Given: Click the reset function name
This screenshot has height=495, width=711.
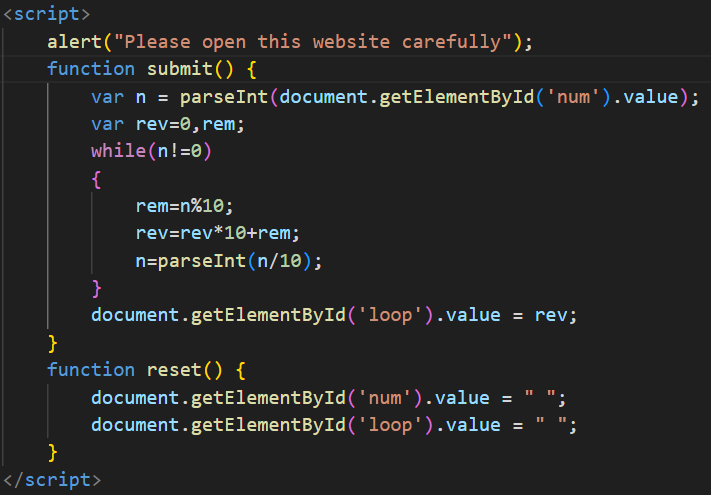Looking at the screenshot, I should pyautogui.click(x=173, y=369).
